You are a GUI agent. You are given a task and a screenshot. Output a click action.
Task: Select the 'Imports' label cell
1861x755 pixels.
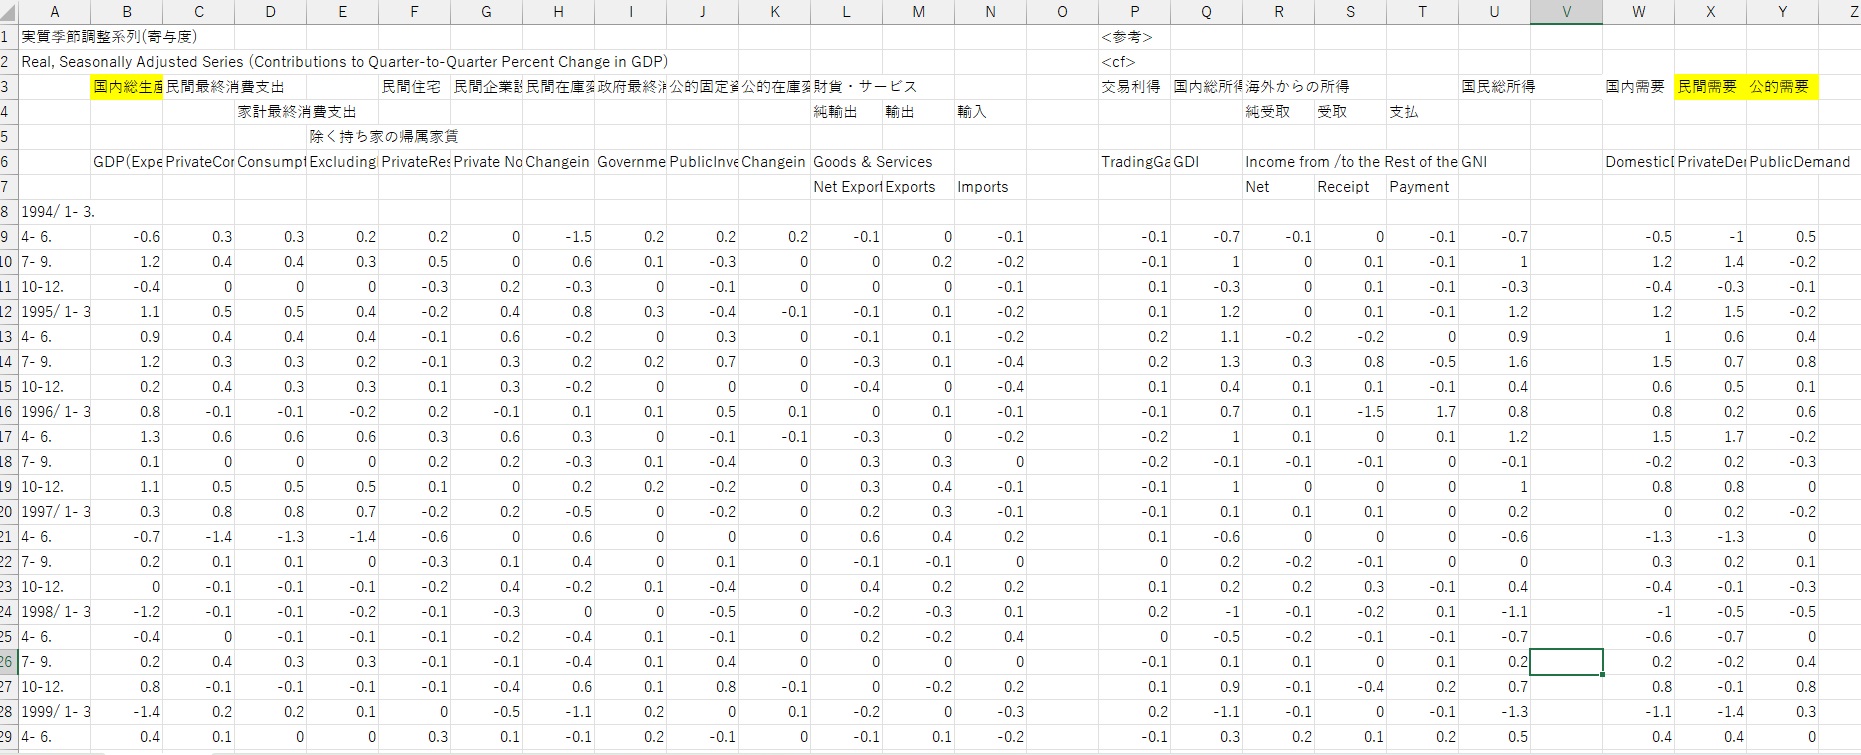click(983, 187)
